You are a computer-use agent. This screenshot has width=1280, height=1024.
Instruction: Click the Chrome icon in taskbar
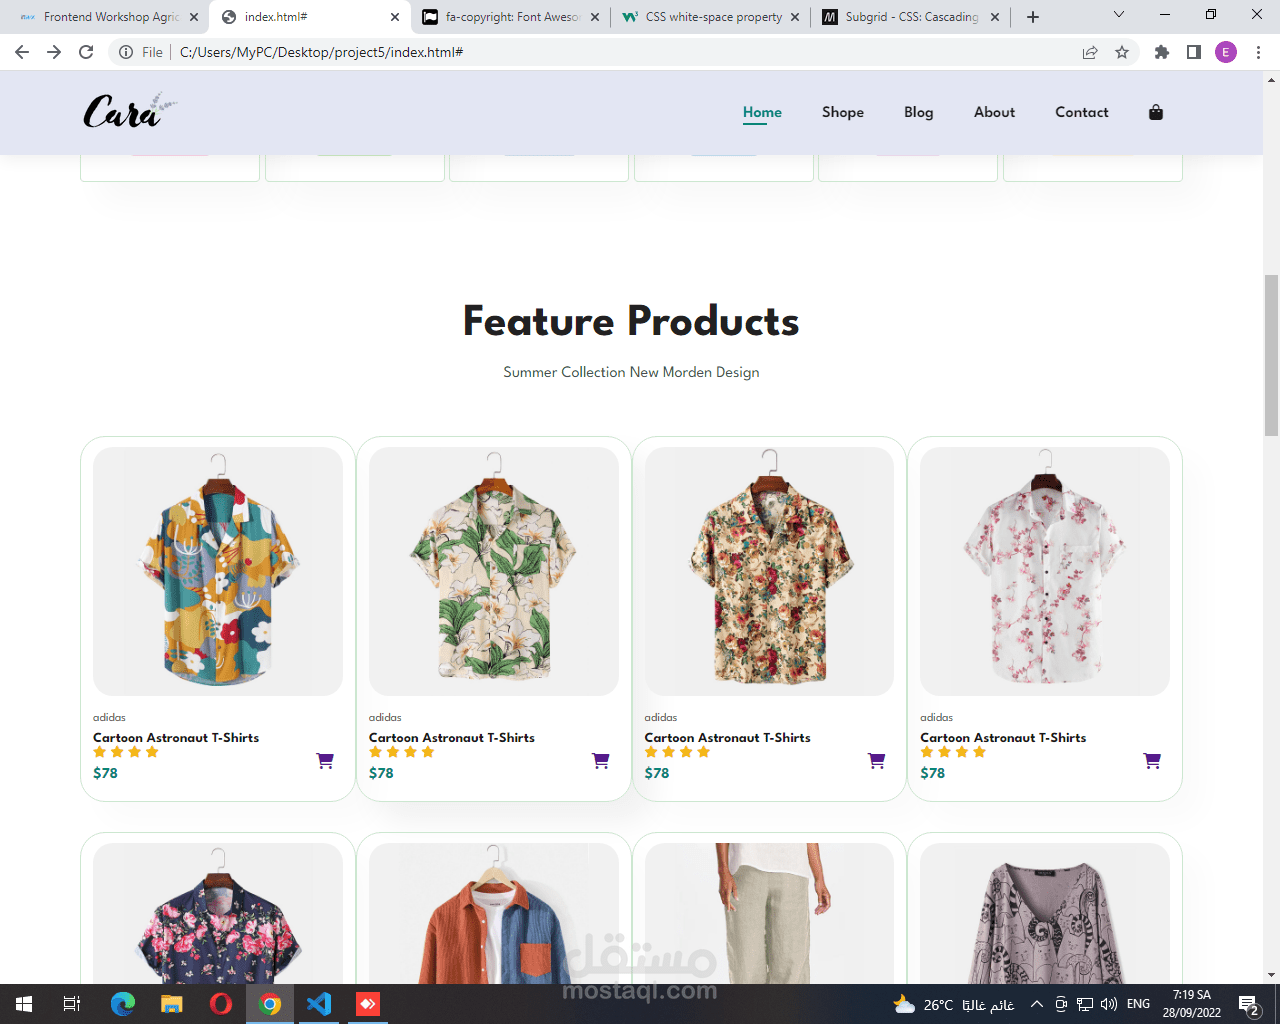pos(270,1004)
